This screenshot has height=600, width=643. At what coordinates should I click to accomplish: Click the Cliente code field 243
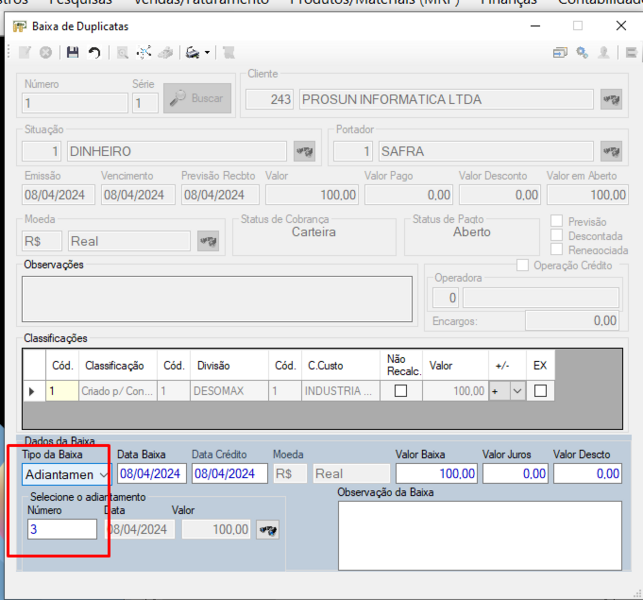[x=269, y=99]
